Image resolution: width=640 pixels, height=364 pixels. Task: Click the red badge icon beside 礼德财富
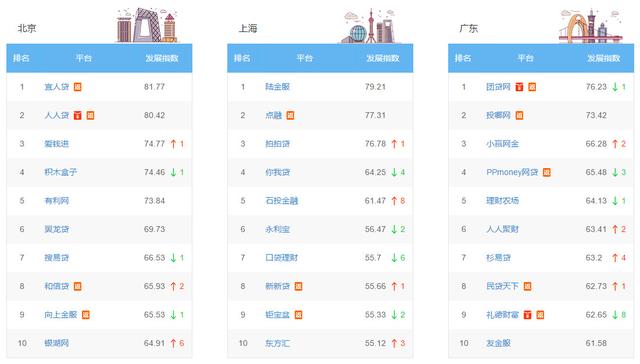[x=527, y=315]
